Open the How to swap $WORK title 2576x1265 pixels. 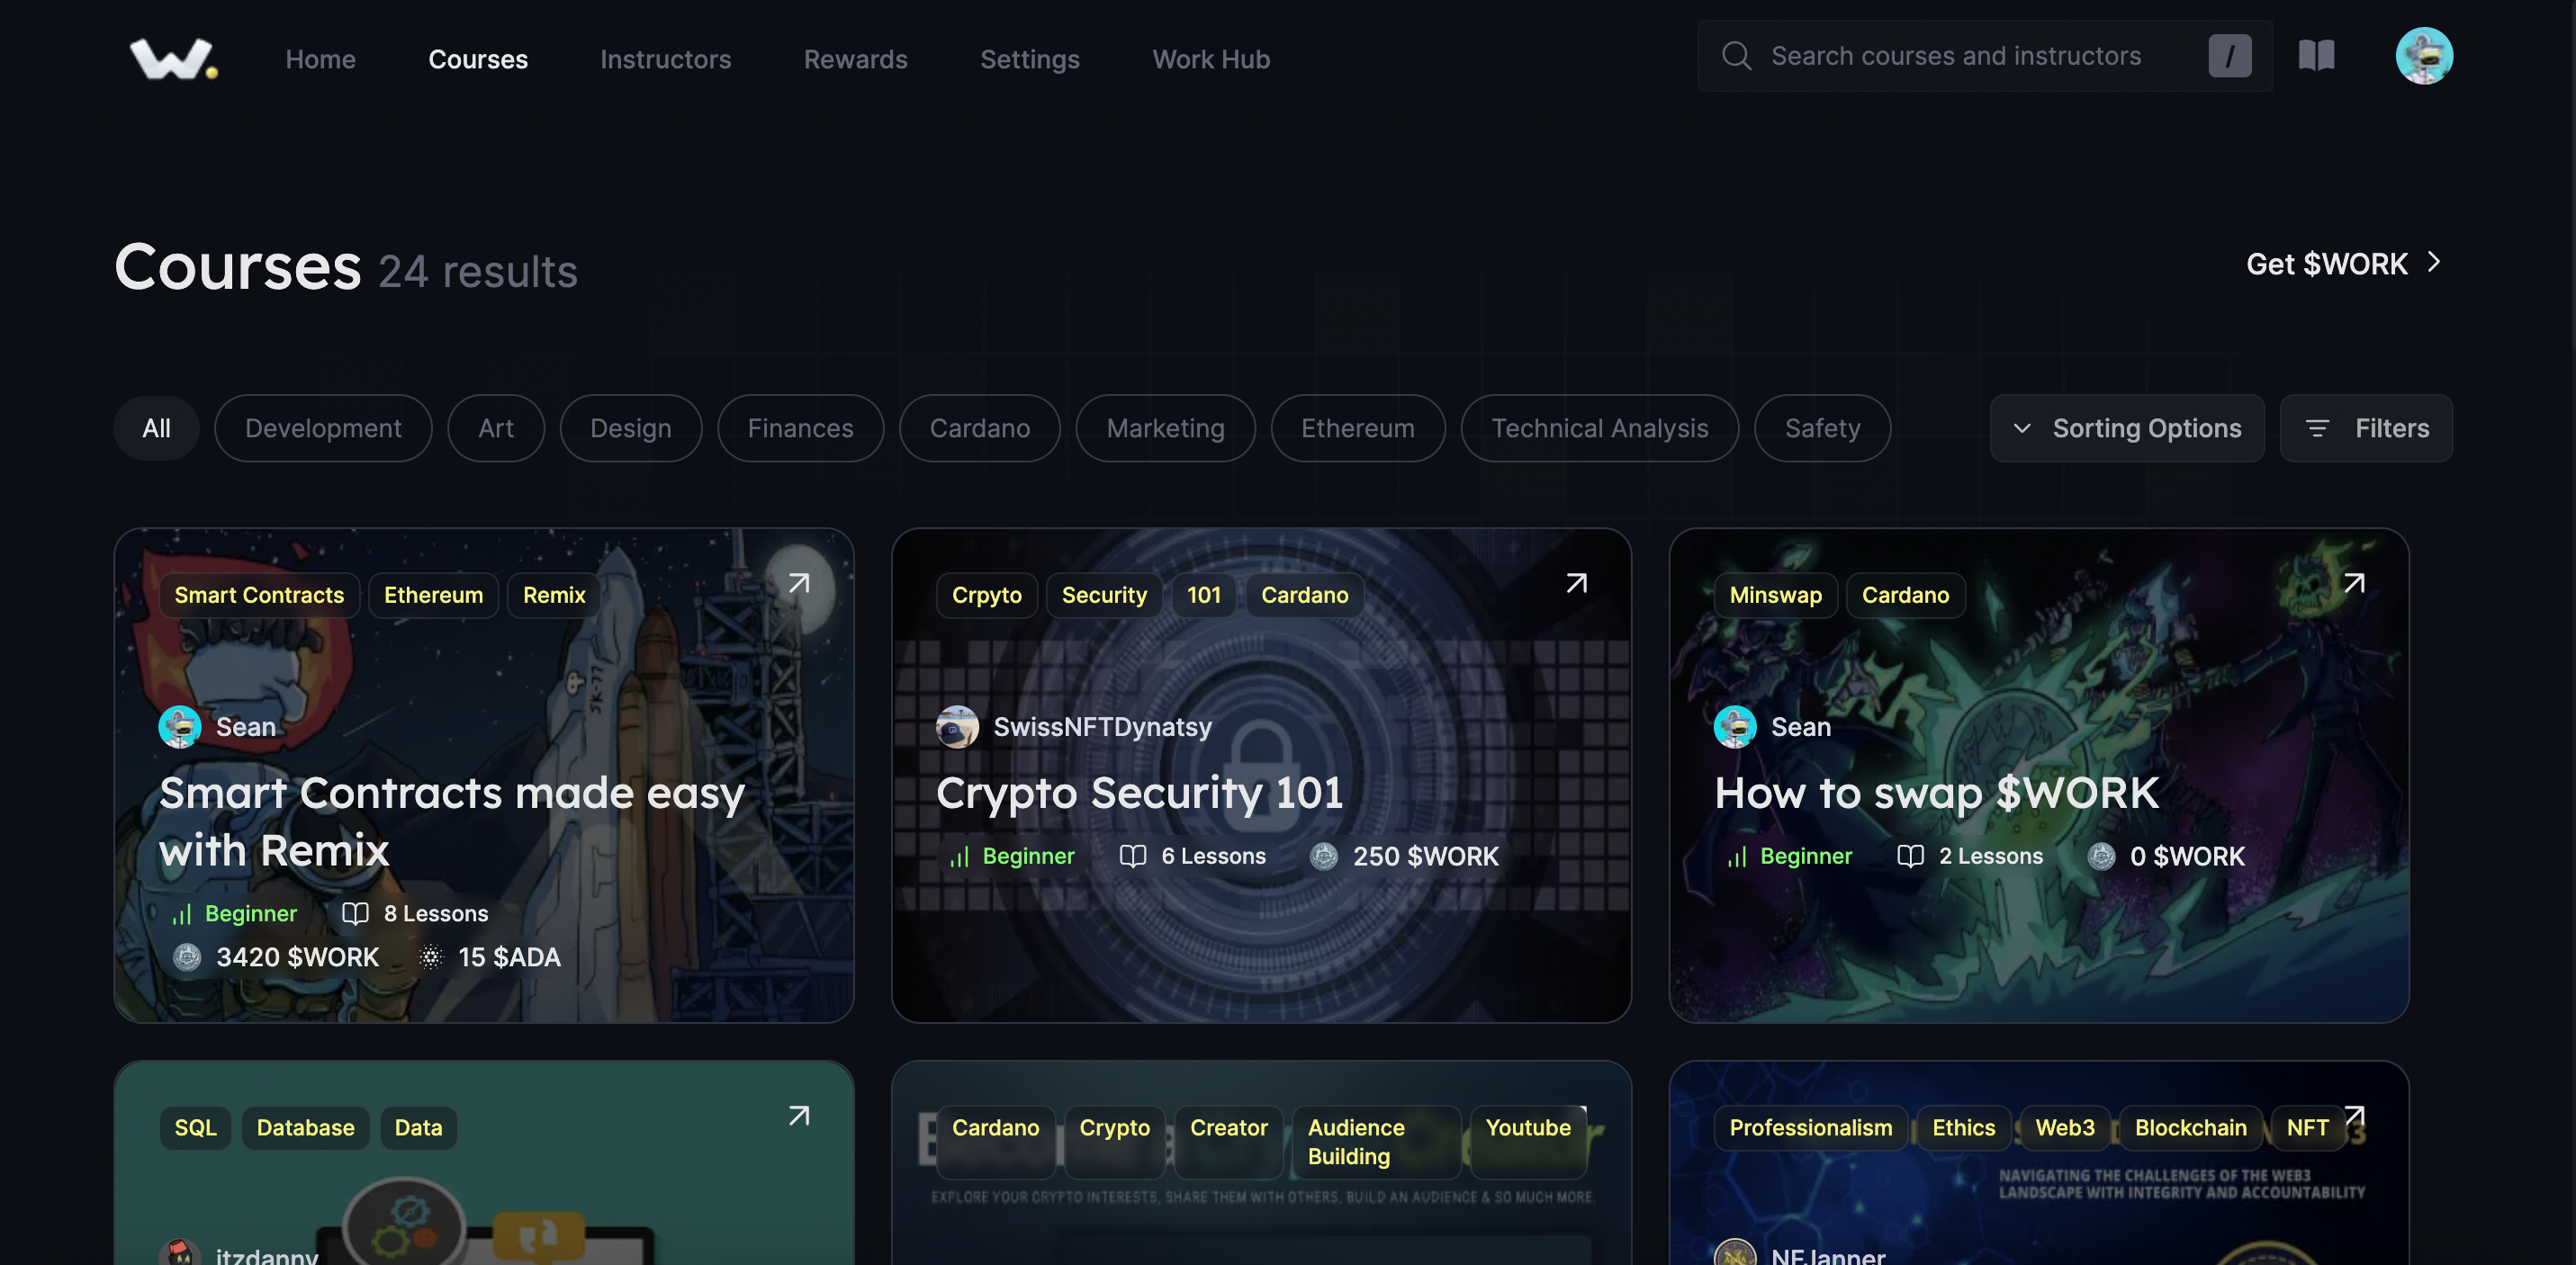coord(1937,793)
